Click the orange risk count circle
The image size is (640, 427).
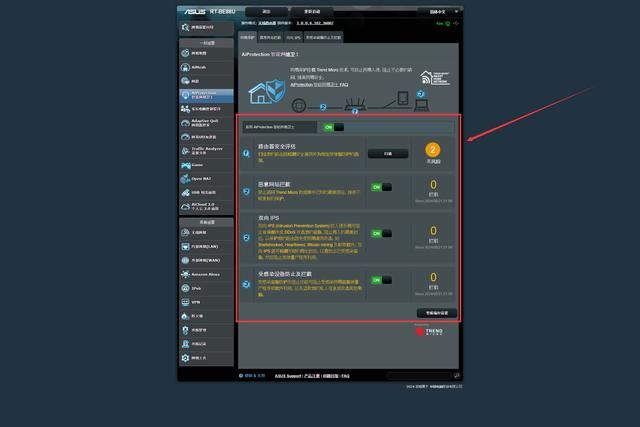coord(433,150)
